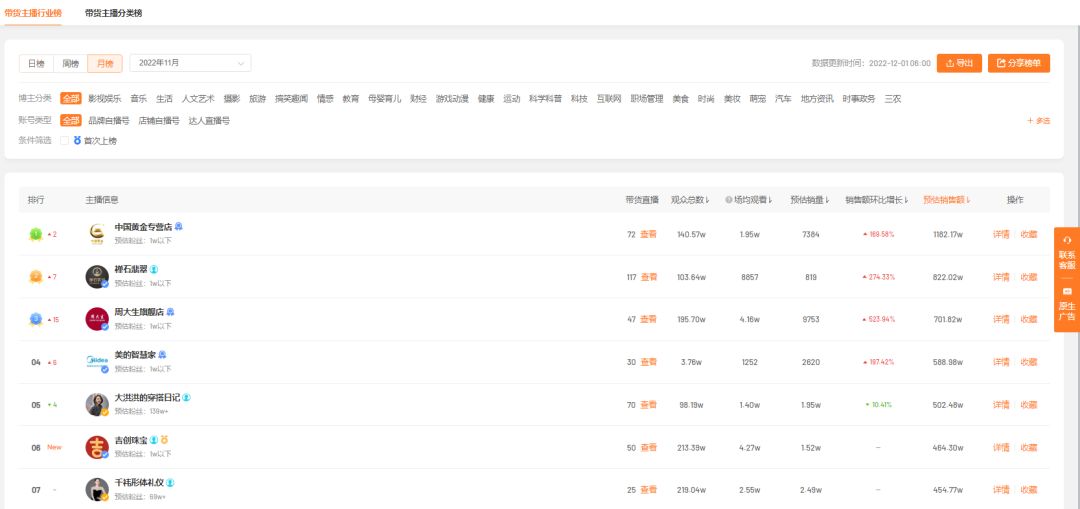
Task: Click the rank 1 medal badge
Action: (x=36, y=234)
